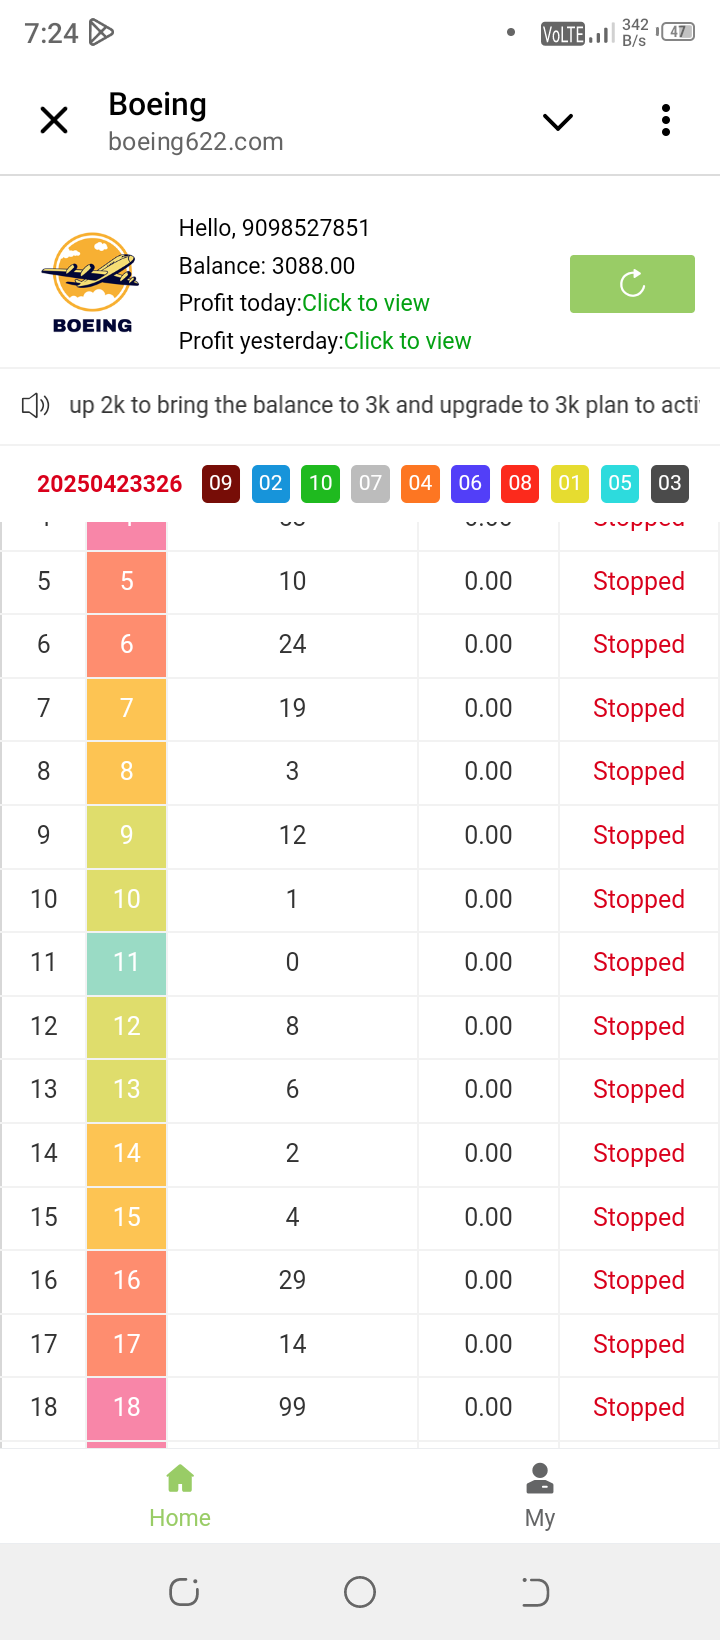Tap the teal number 11 cell
Image resolution: width=720 pixels, height=1640 pixels.
click(127, 963)
